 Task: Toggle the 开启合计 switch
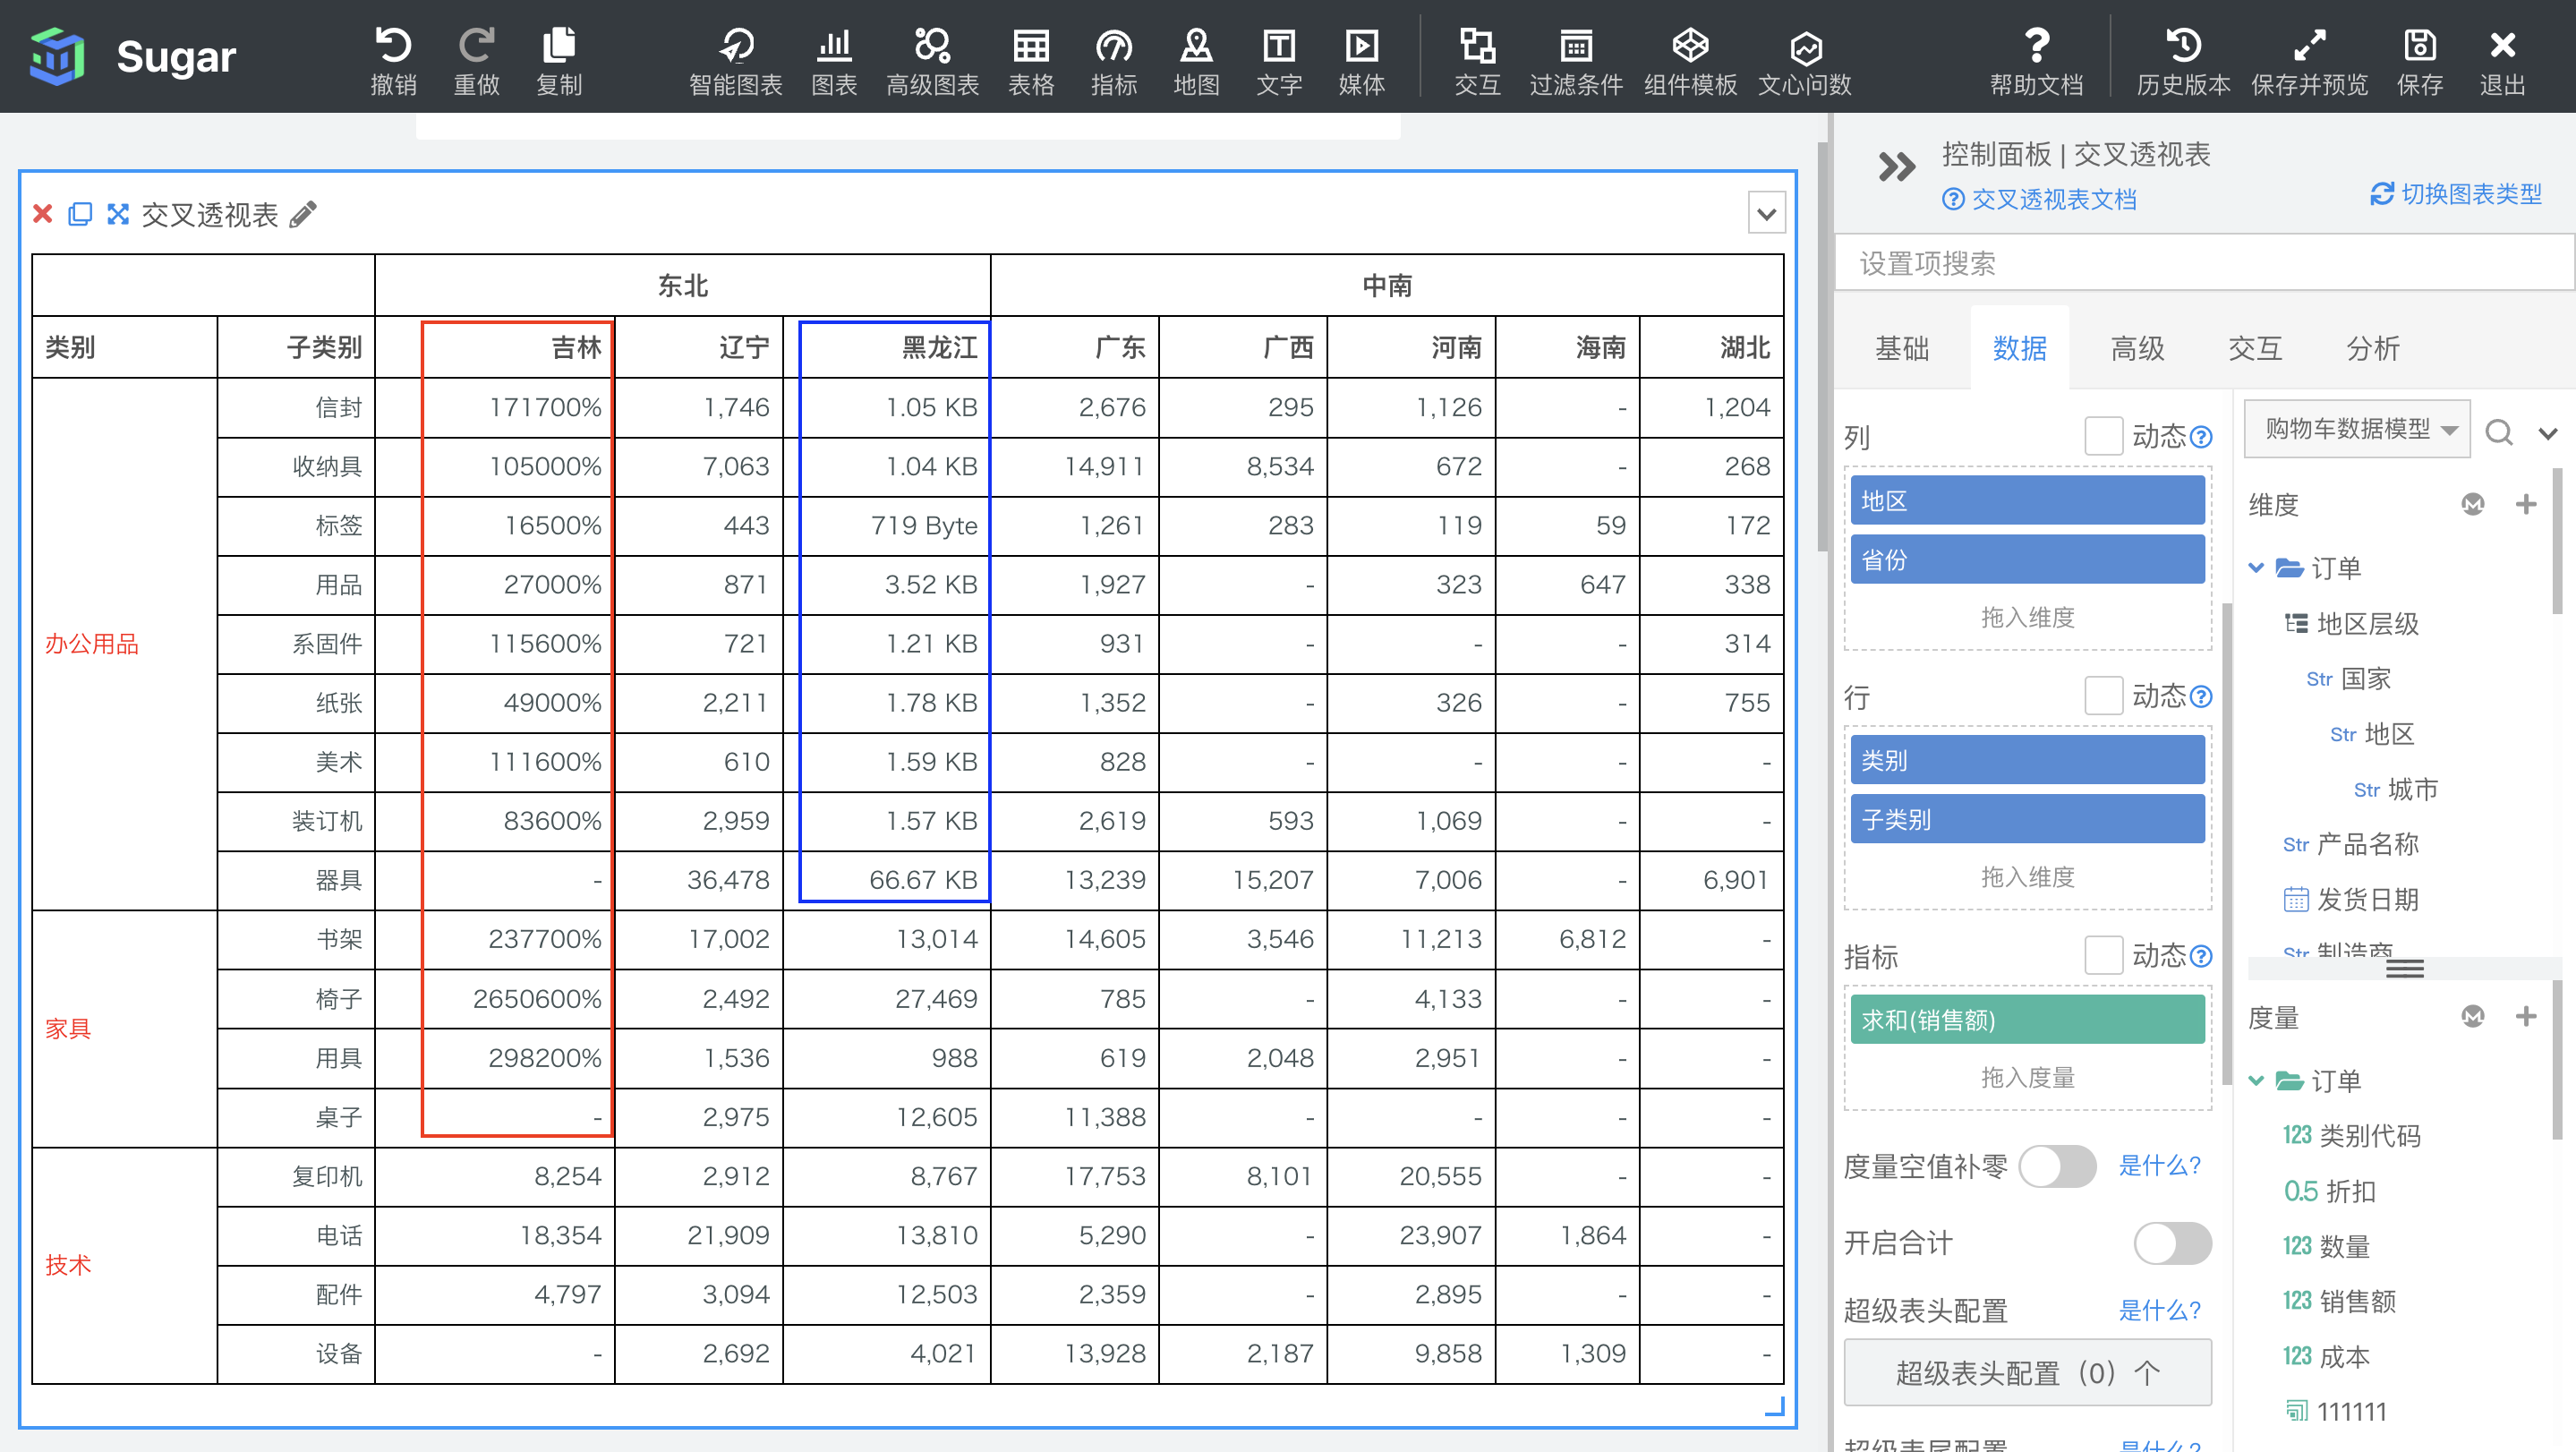click(2172, 1243)
